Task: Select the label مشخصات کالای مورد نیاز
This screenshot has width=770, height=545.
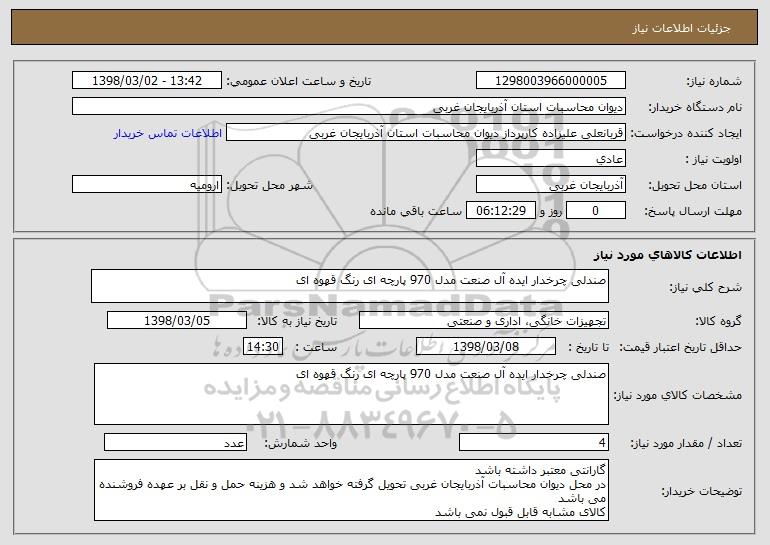Action: click(678, 395)
